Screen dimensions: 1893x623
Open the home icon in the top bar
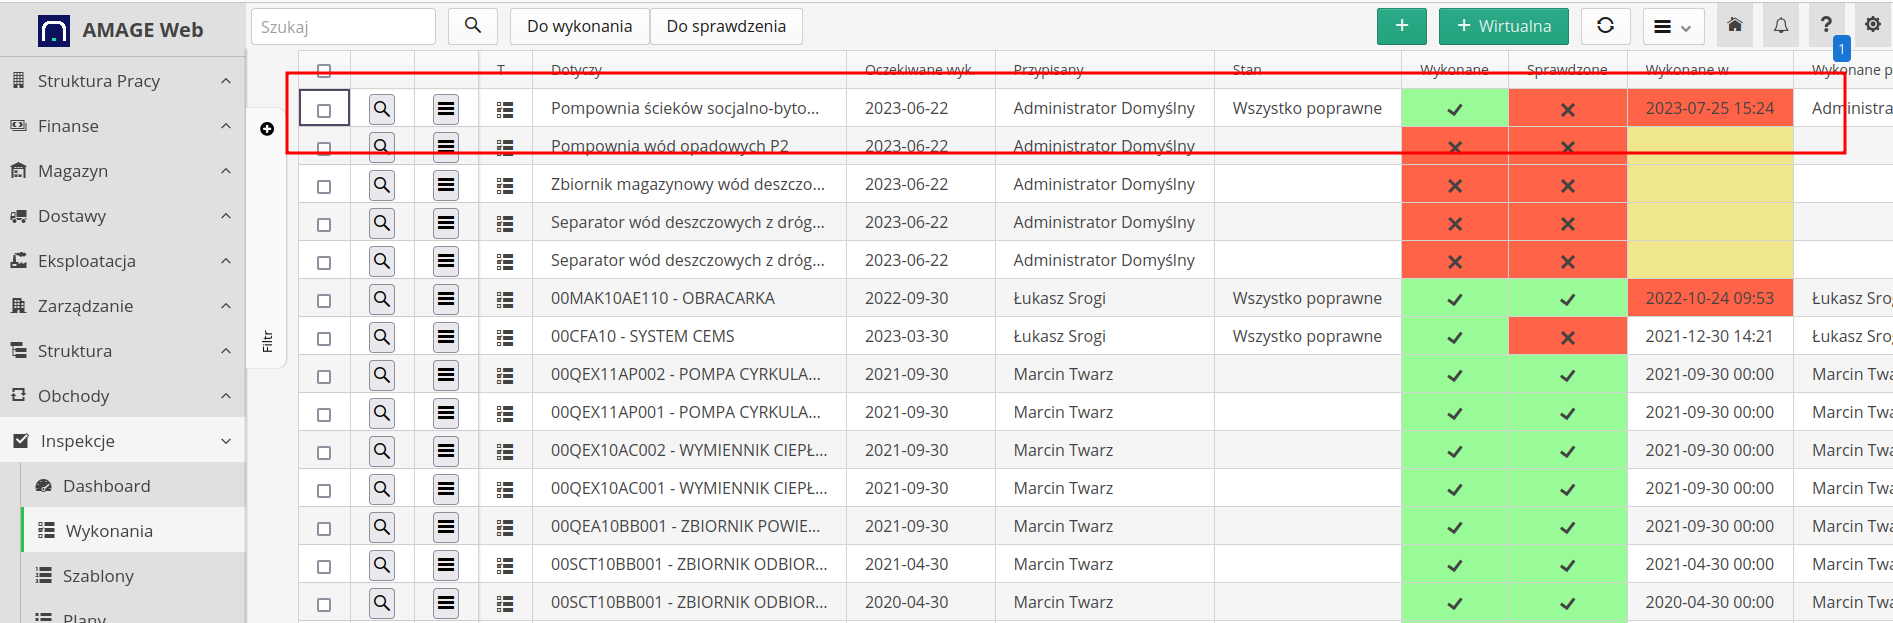(1735, 26)
